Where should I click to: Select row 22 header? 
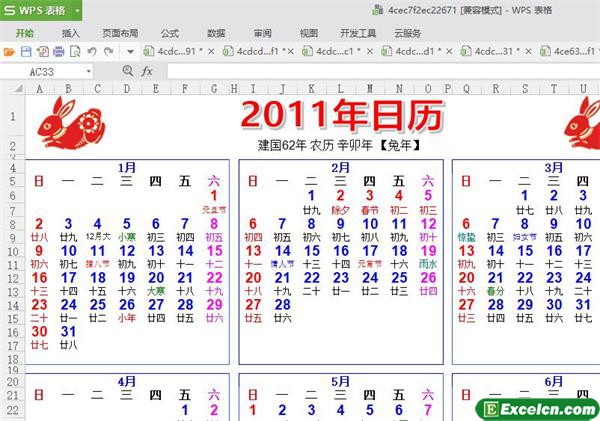click(12, 410)
